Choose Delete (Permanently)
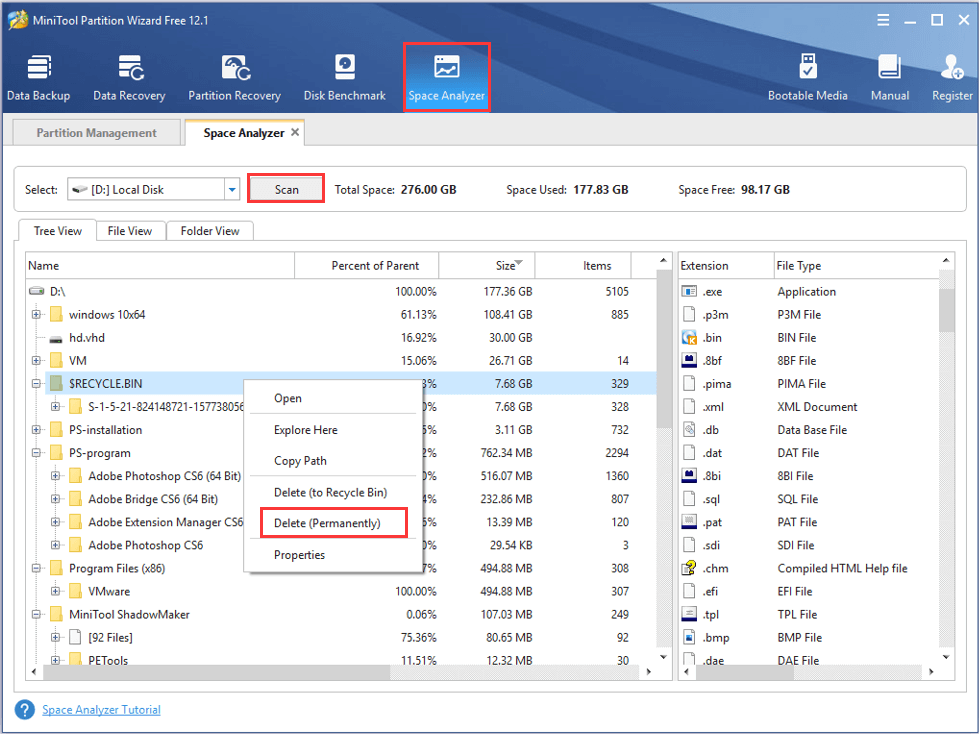 [x=333, y=523]
